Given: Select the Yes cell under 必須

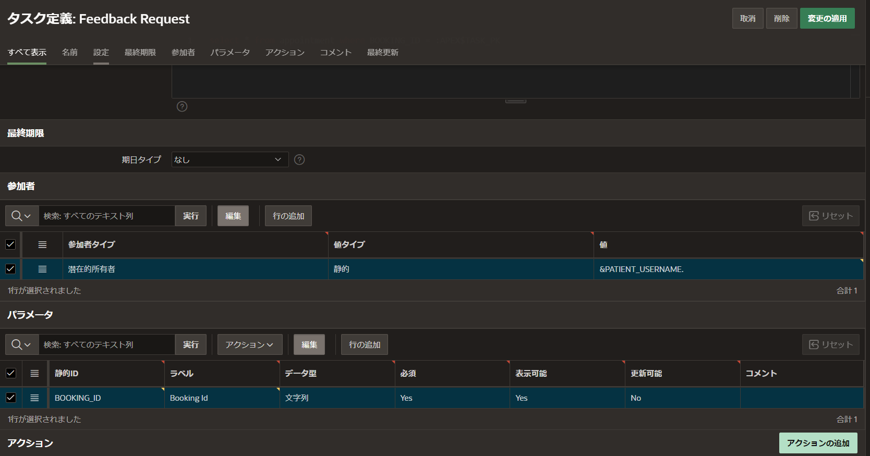Looking at the screenshot, I should coord(452,398).
